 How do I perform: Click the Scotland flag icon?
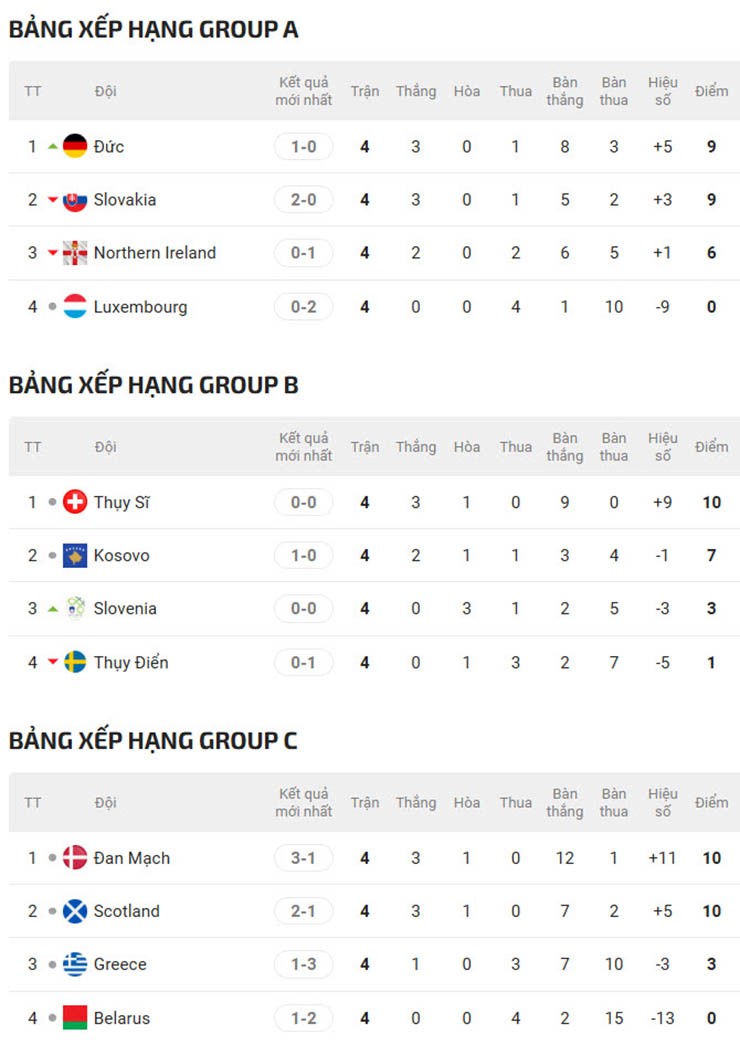coord(75,911)
